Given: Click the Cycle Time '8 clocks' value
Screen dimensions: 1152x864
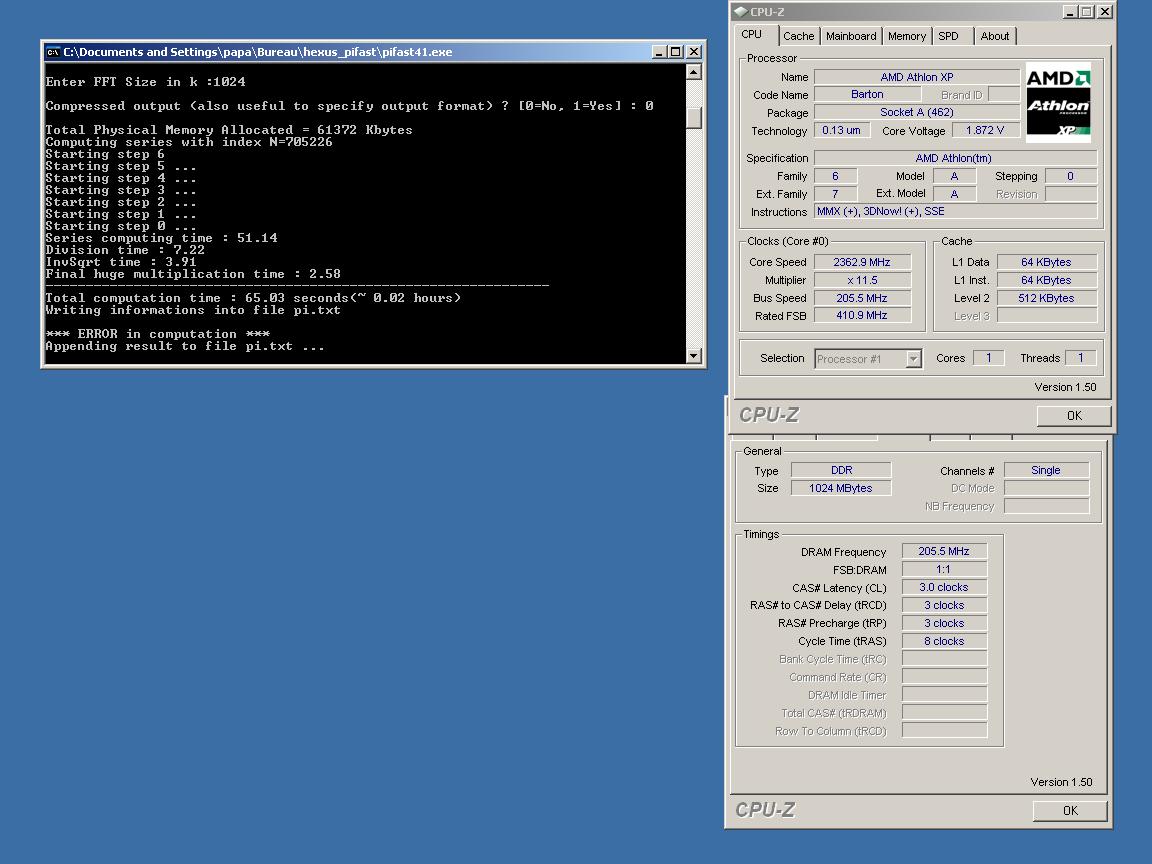Looking at the screenshot, I should tap(944, 641).
